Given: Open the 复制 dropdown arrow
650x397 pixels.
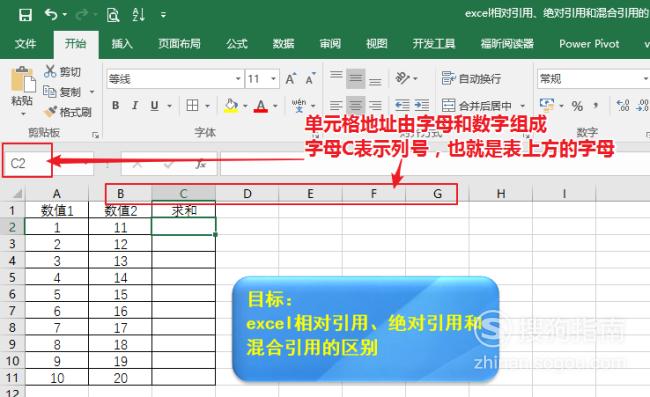Looking at the screenshot, I should point(92,92).
